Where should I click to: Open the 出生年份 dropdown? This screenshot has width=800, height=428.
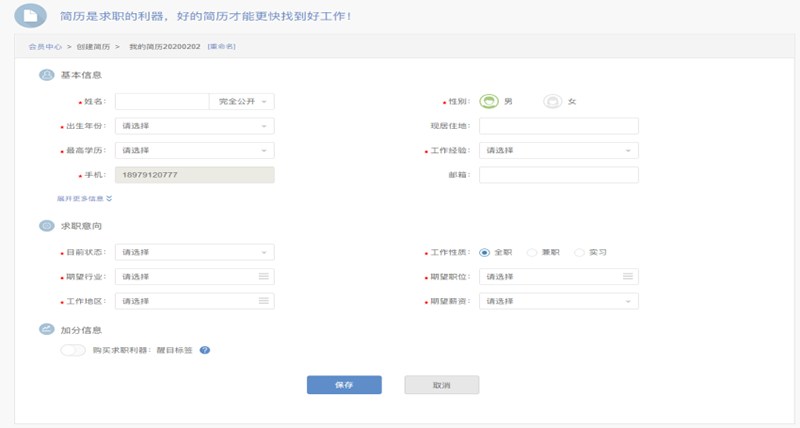(194, 126)
